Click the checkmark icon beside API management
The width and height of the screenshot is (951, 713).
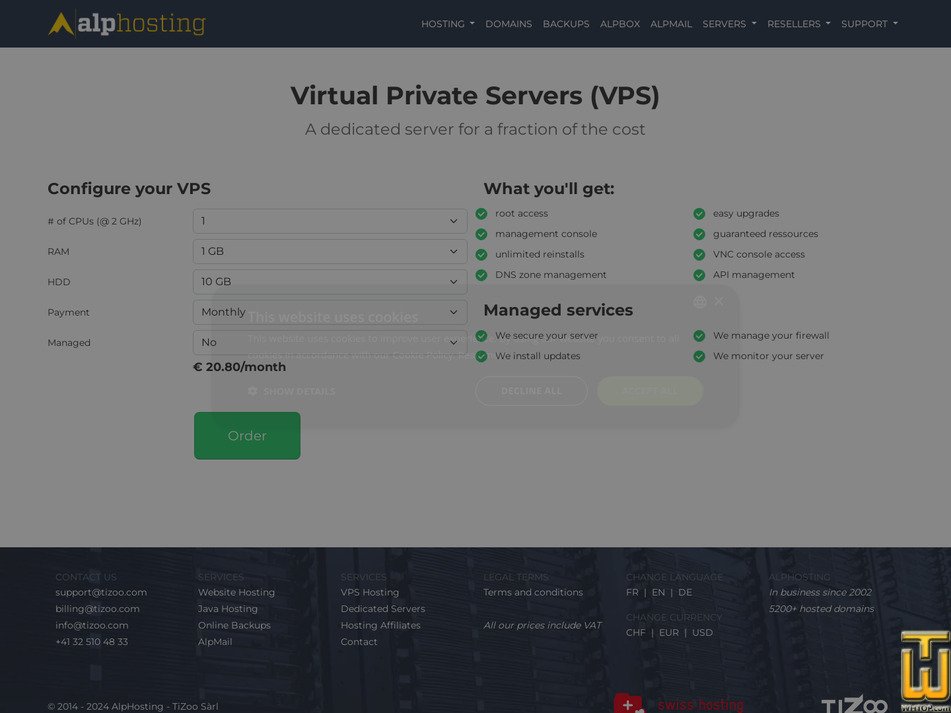pyautogui.click(x=699, y=275)
